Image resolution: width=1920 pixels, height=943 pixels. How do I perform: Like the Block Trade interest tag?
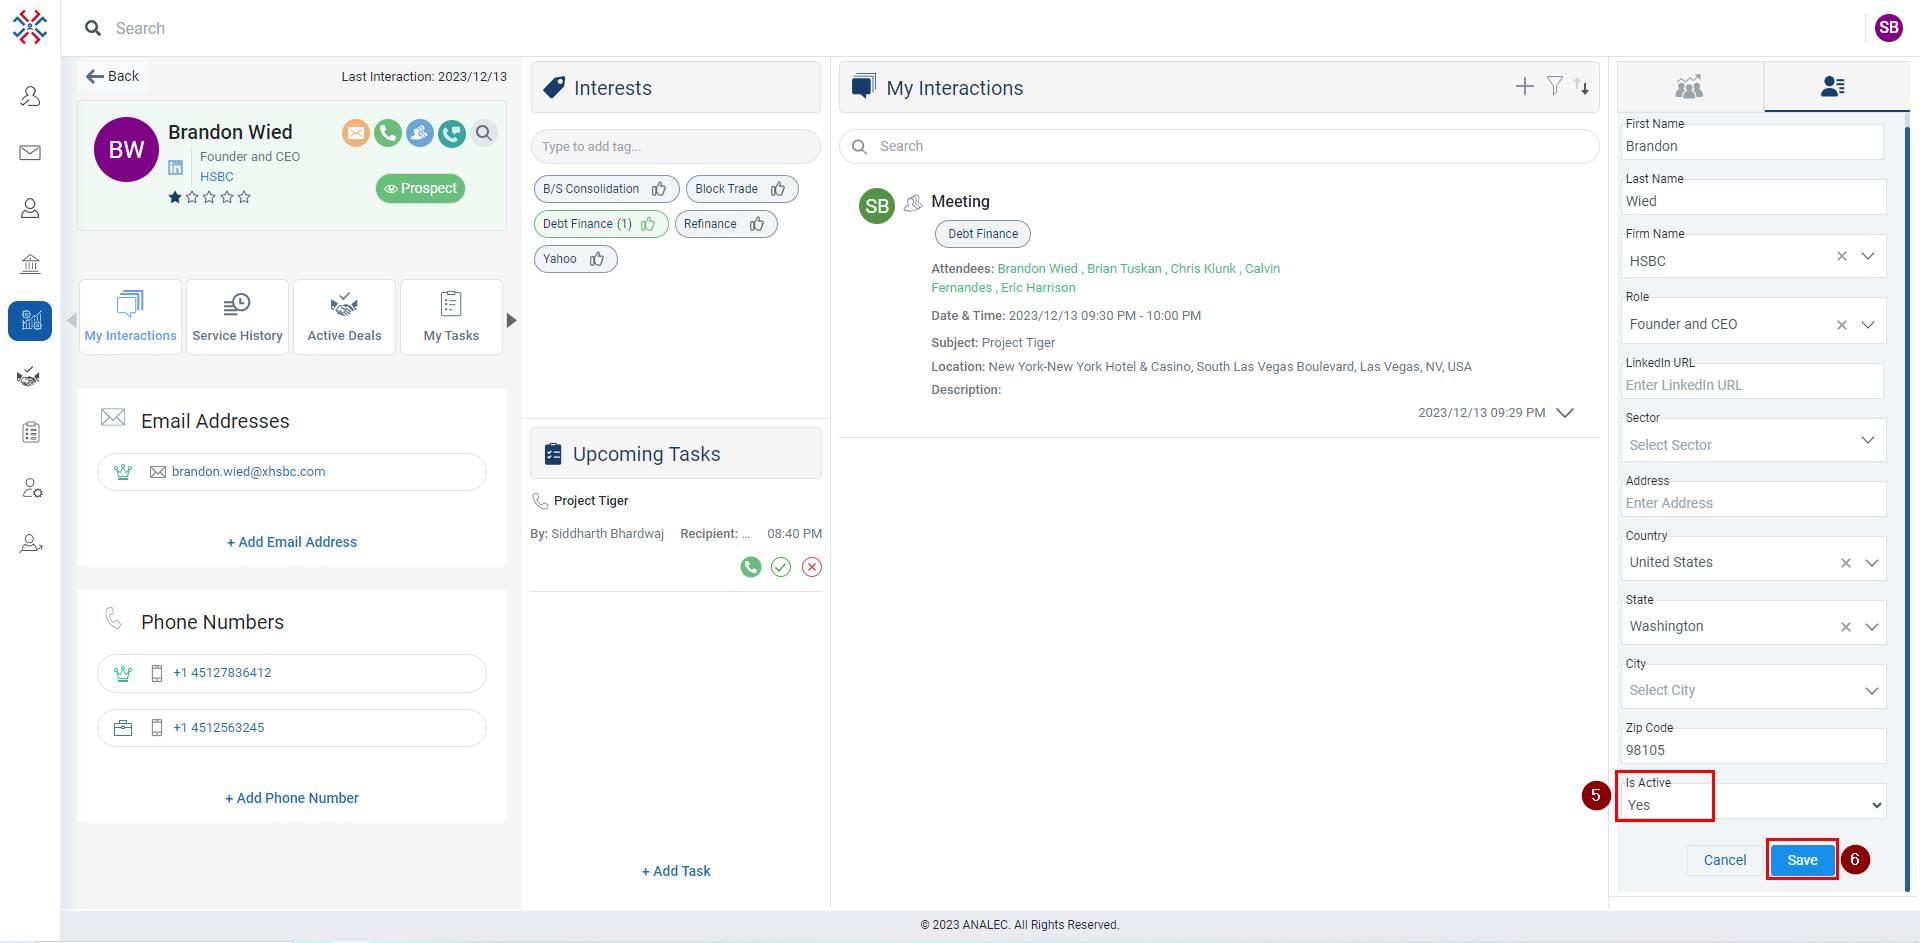778,189
